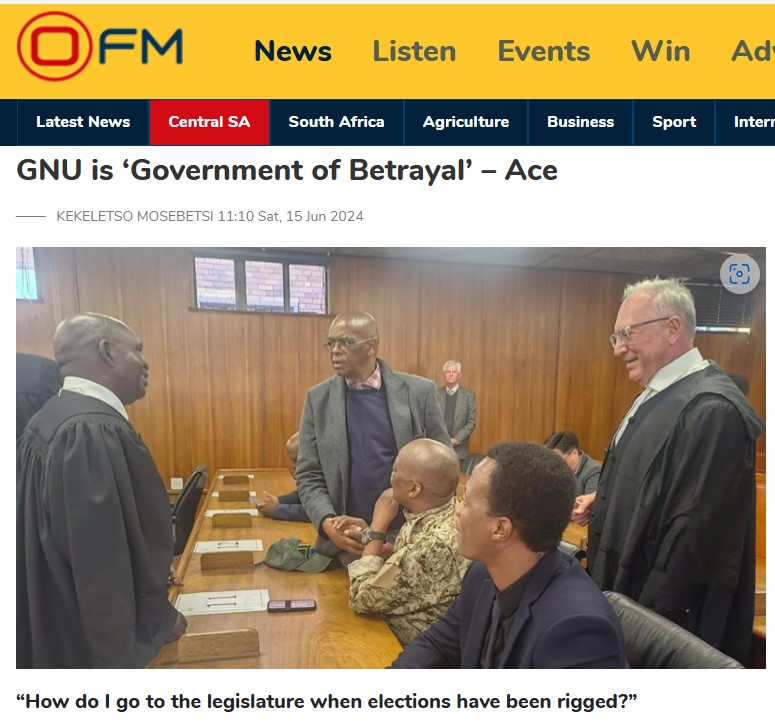Click the article's courtroom photo
Image resolution: width=775 pixels, height=721 pixels.
tap(391, 458)
